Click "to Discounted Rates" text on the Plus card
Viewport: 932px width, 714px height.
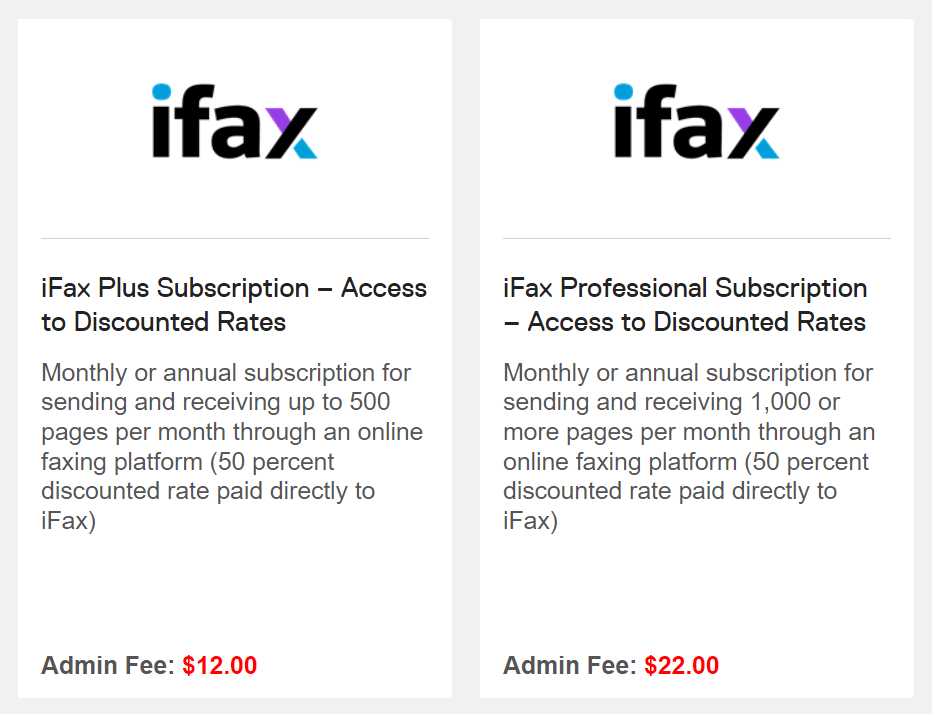(163, 322)
